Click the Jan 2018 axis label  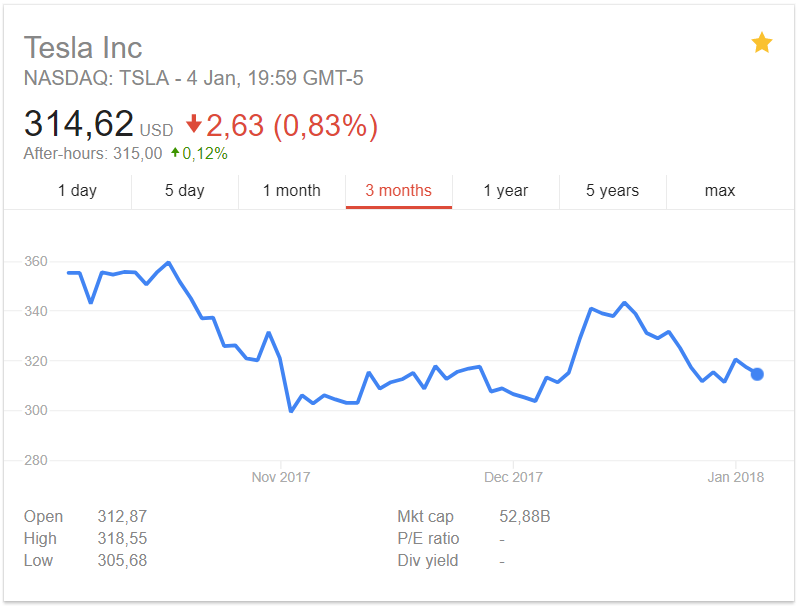pos(735,477)
